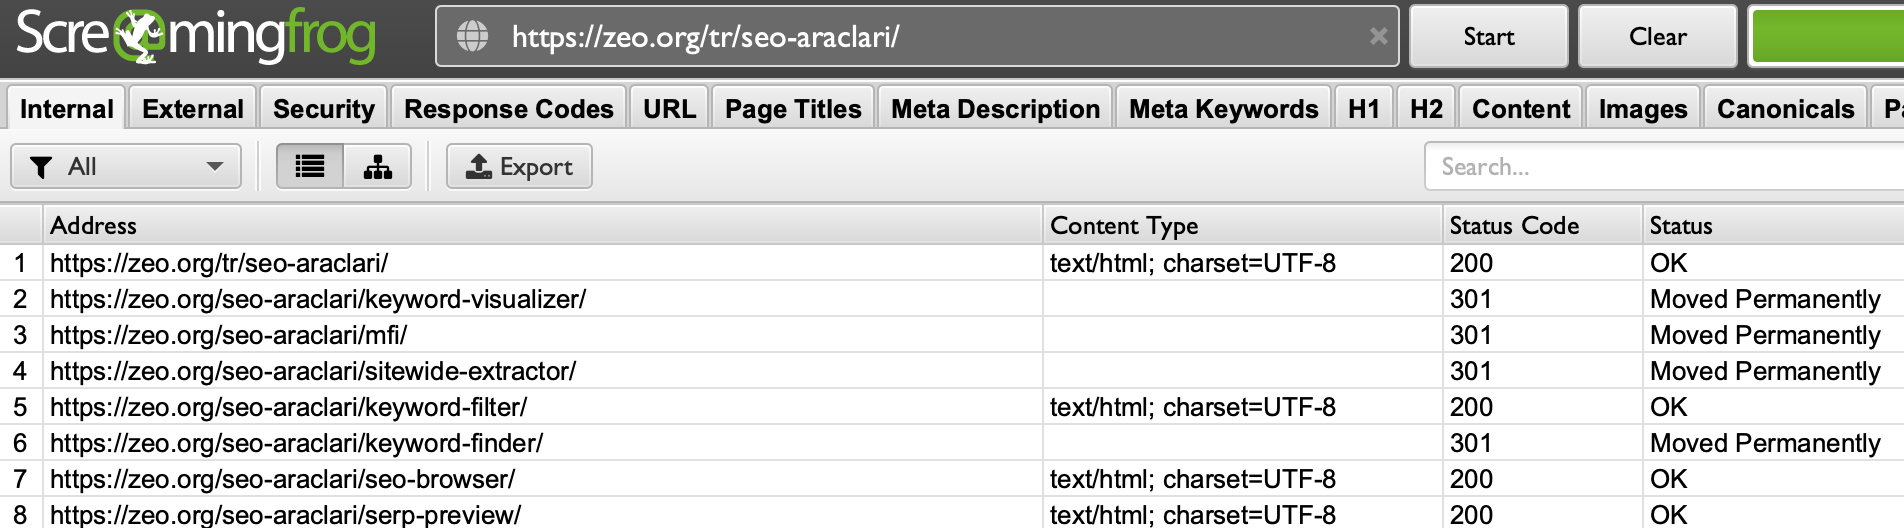This screenshot has height=528, width=1904.
Task: Select the keyword-visualizer URL row
Action: point(952,299)
